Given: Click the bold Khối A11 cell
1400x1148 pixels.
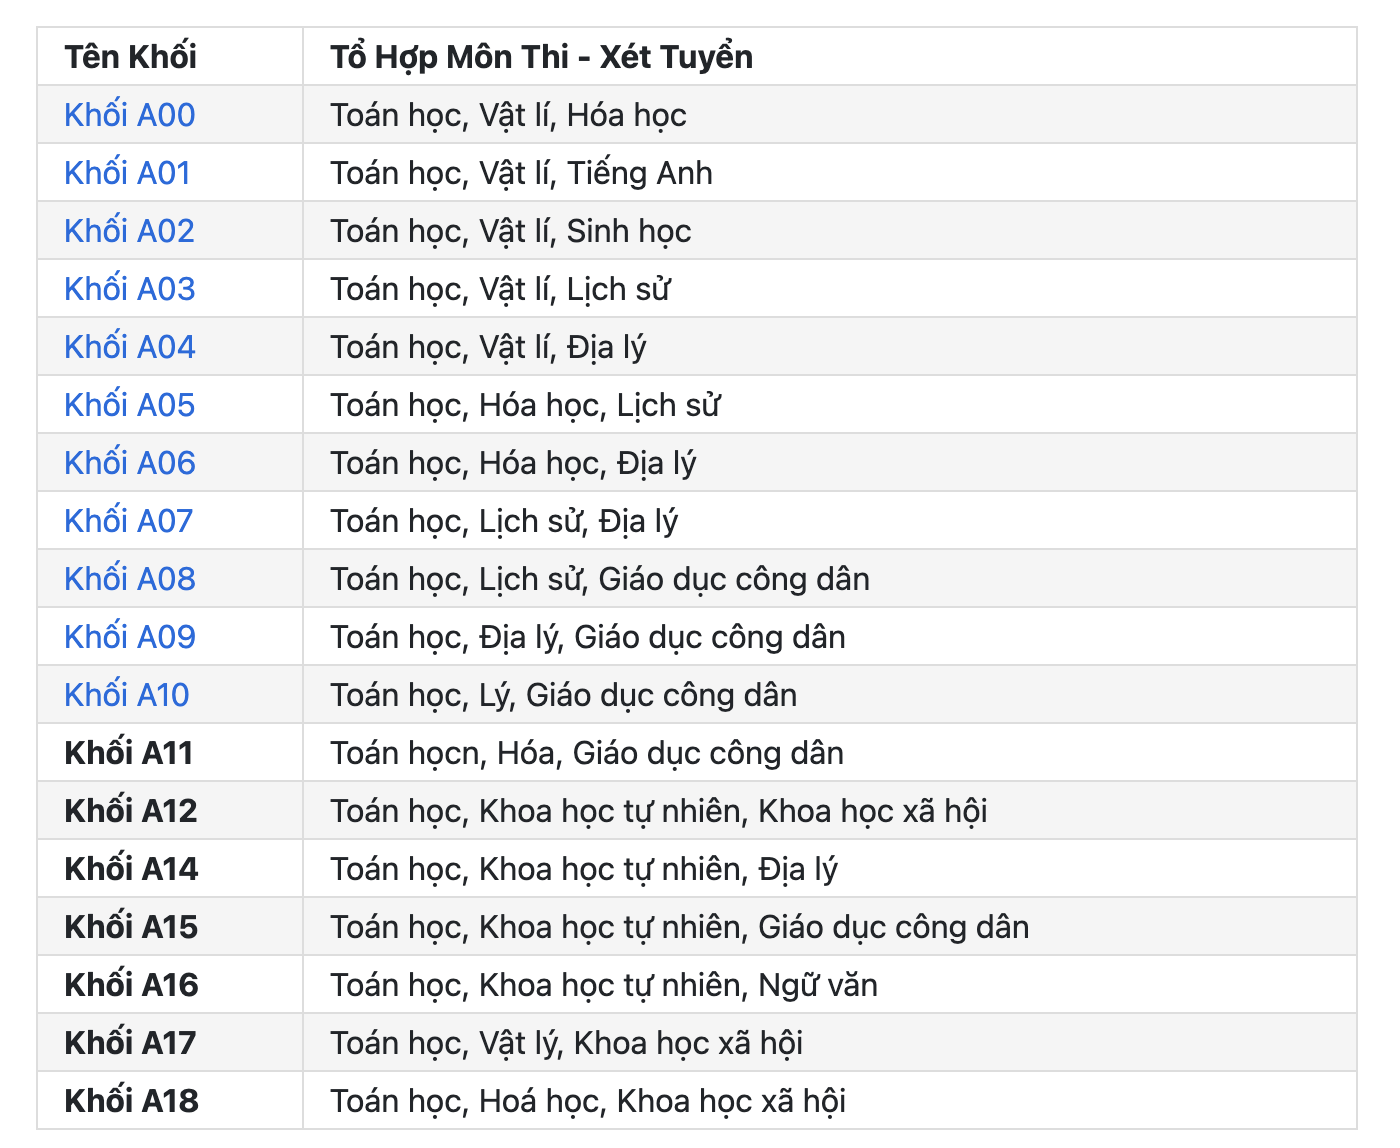Looking at the screenshot, I should (128, 753).
